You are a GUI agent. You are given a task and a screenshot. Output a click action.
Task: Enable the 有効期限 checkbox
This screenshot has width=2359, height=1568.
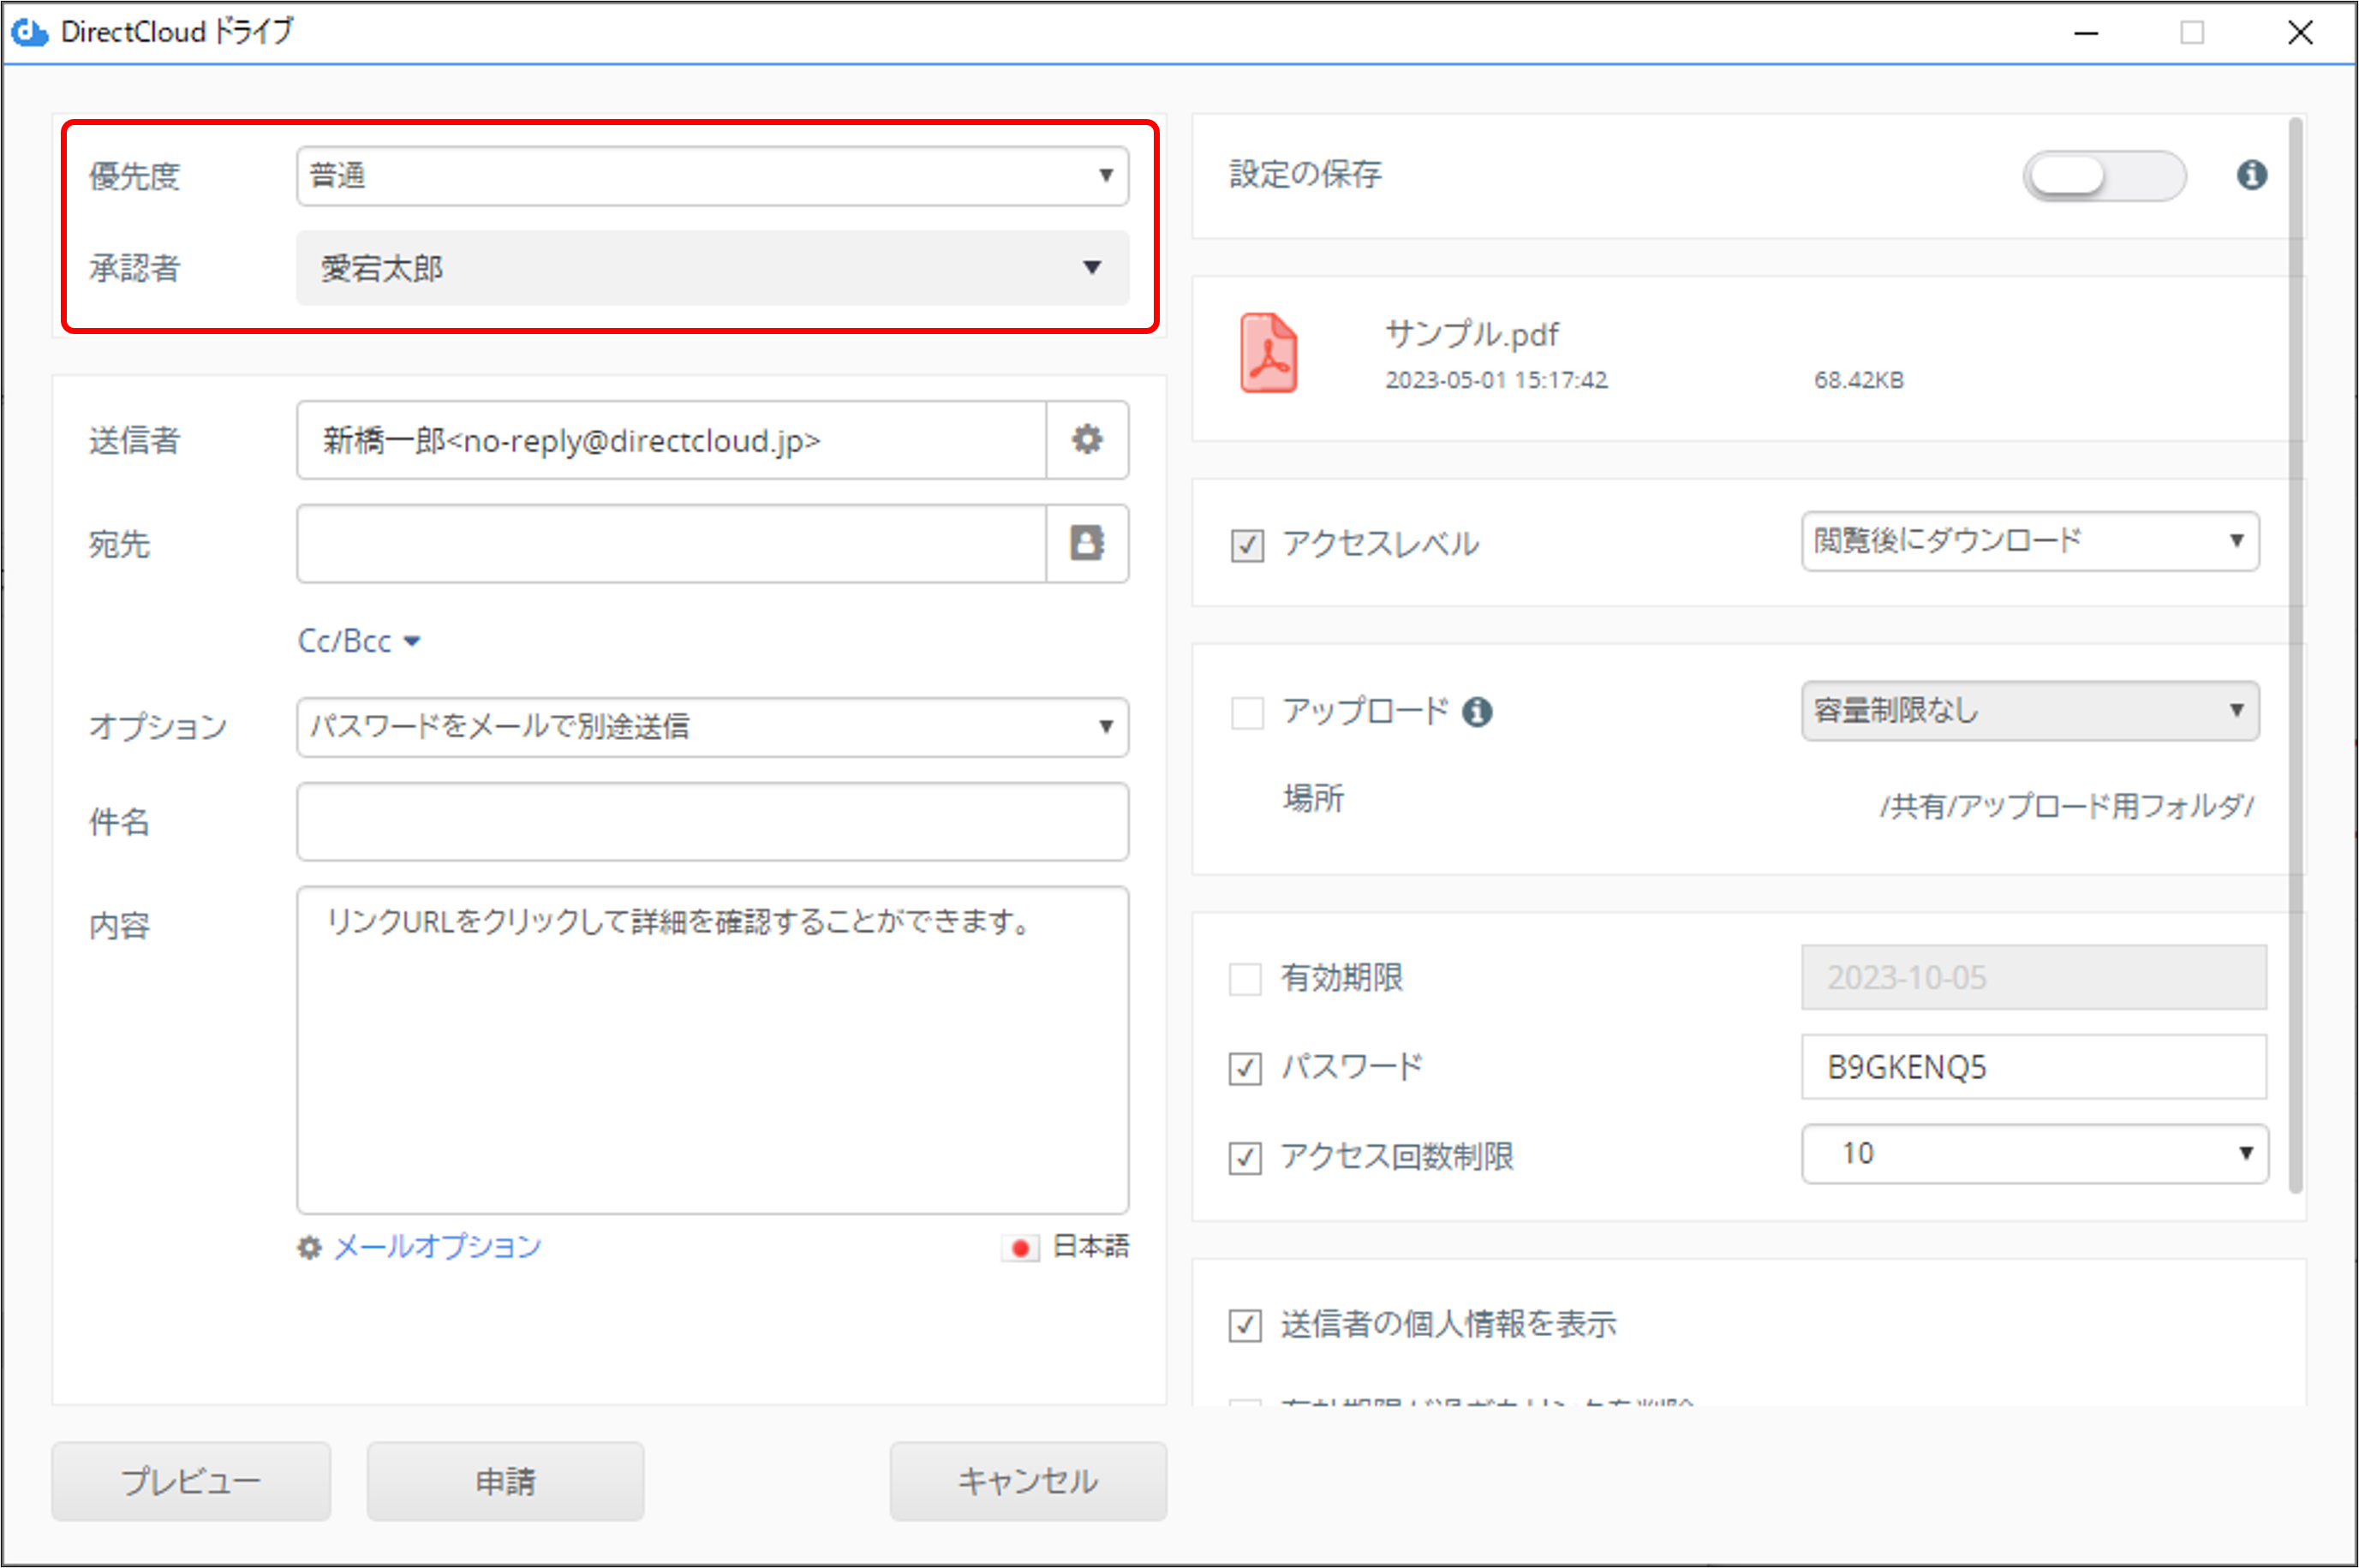click(x=1245, y=978)
